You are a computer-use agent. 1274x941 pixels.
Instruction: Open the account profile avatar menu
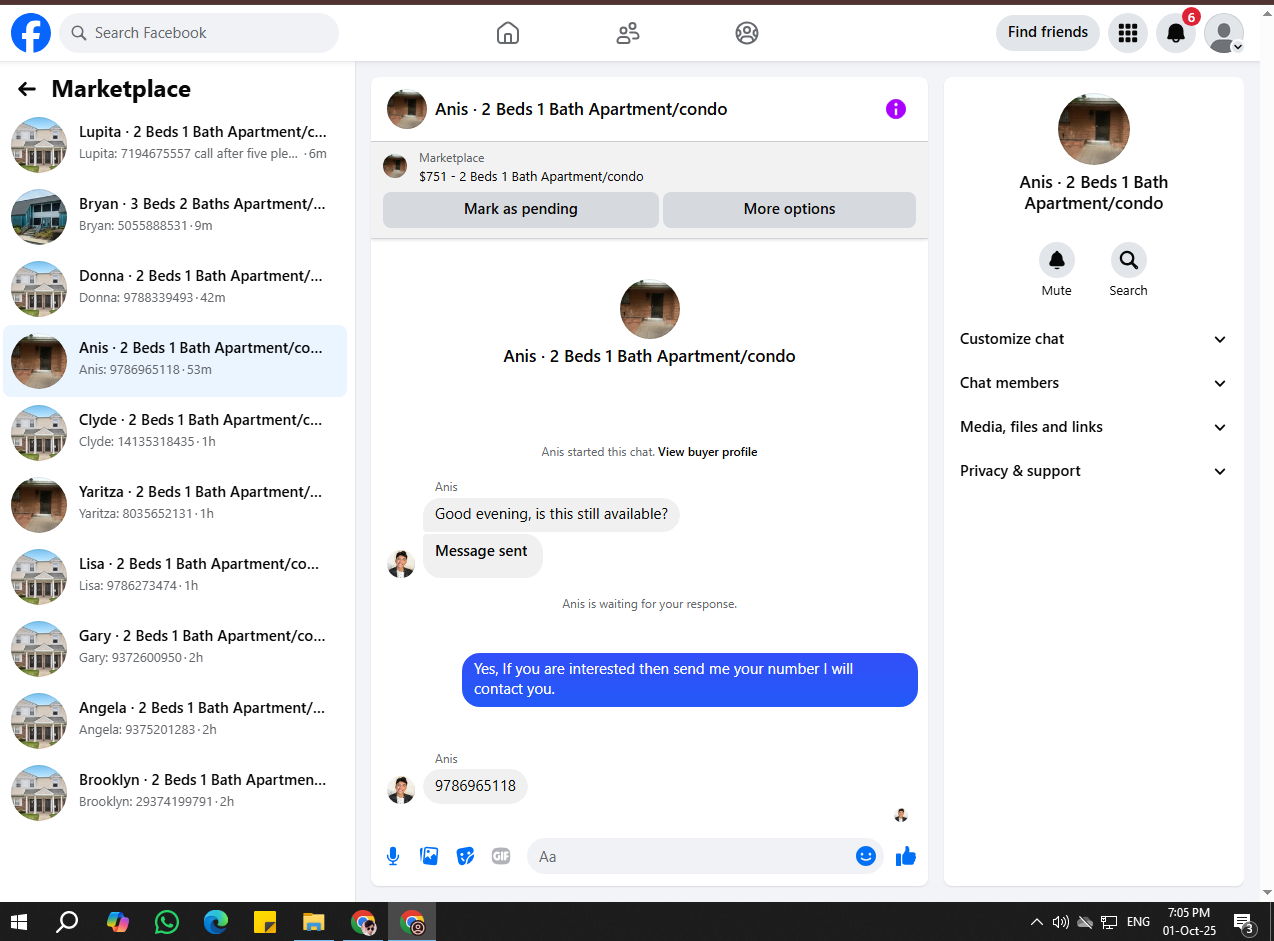(1224, 33)
